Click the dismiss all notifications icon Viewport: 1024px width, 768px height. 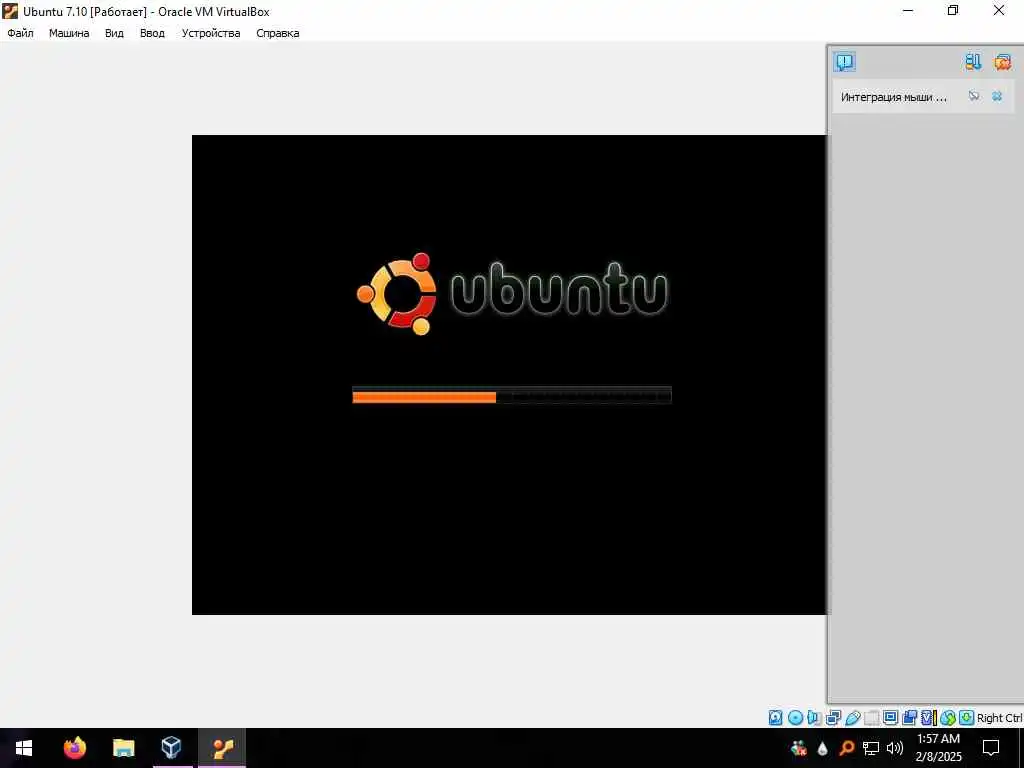[1002, 62]
